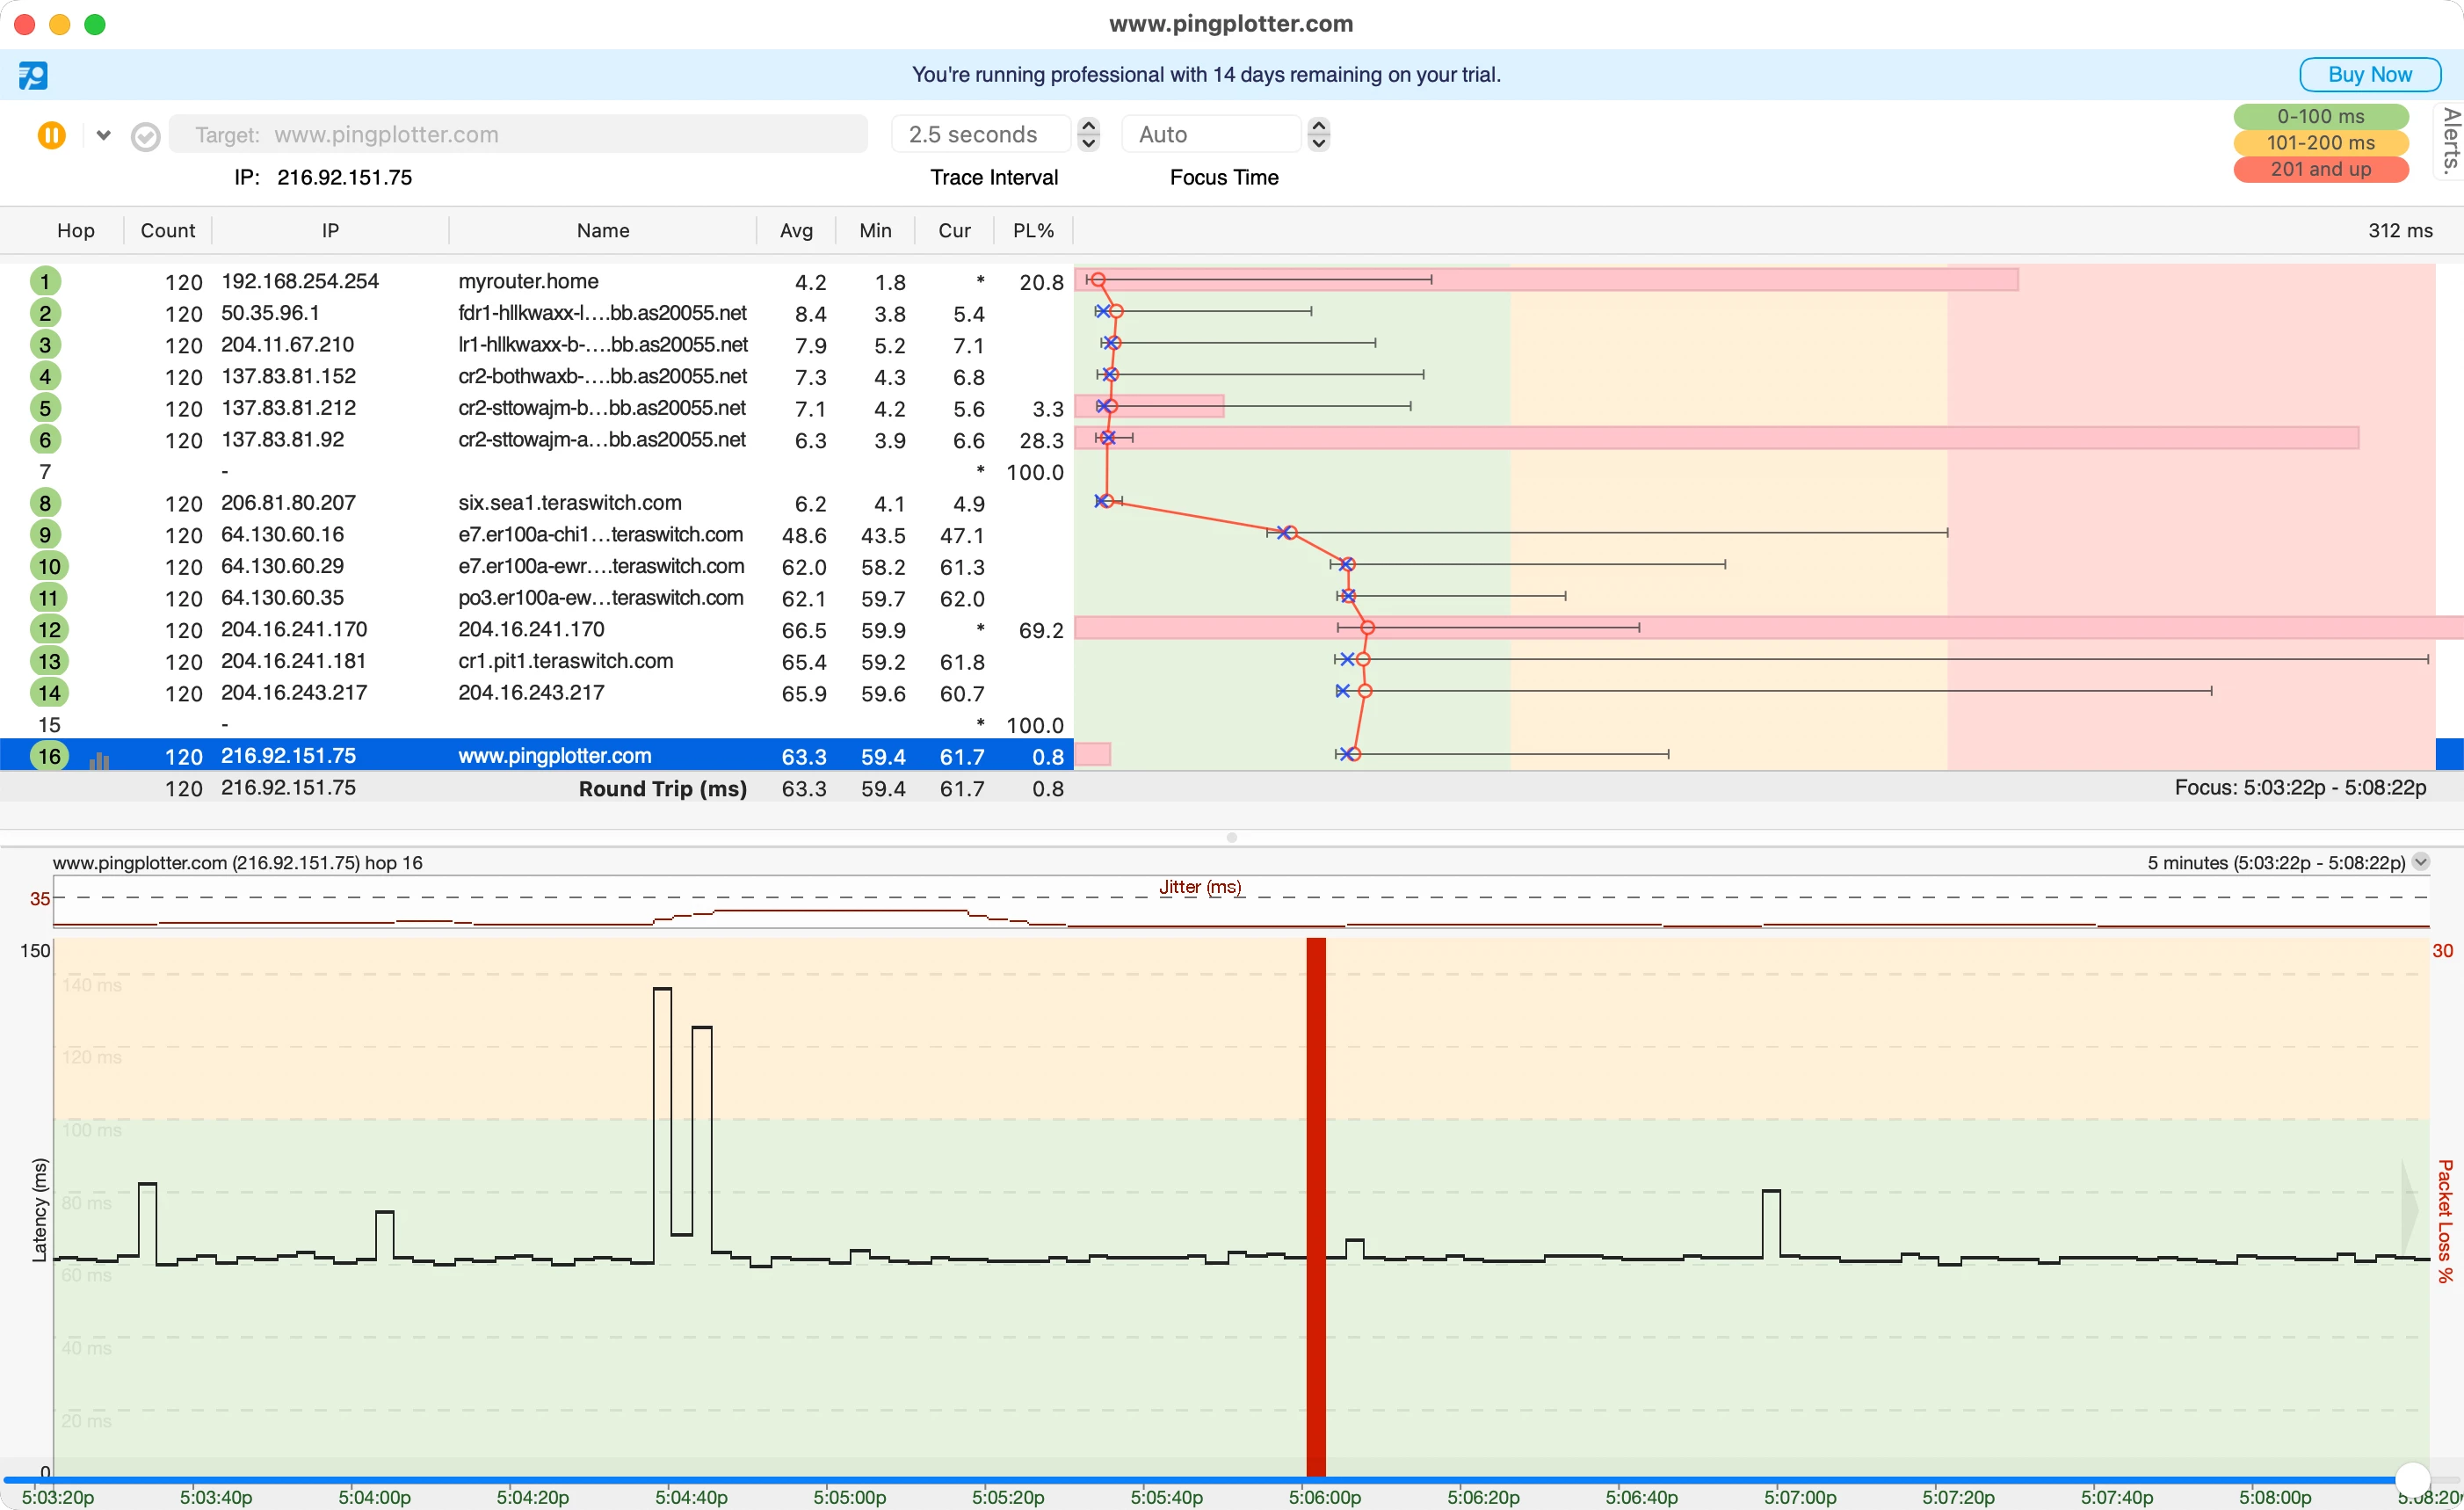Click the 101-200 ms yellow legend swatch
The image size is (2464, 1510).
coord(2320,143)
